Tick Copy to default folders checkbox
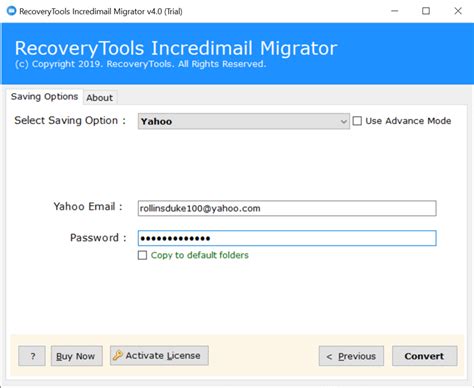Viewport: 474px width, 388px height. pos(142,255)
